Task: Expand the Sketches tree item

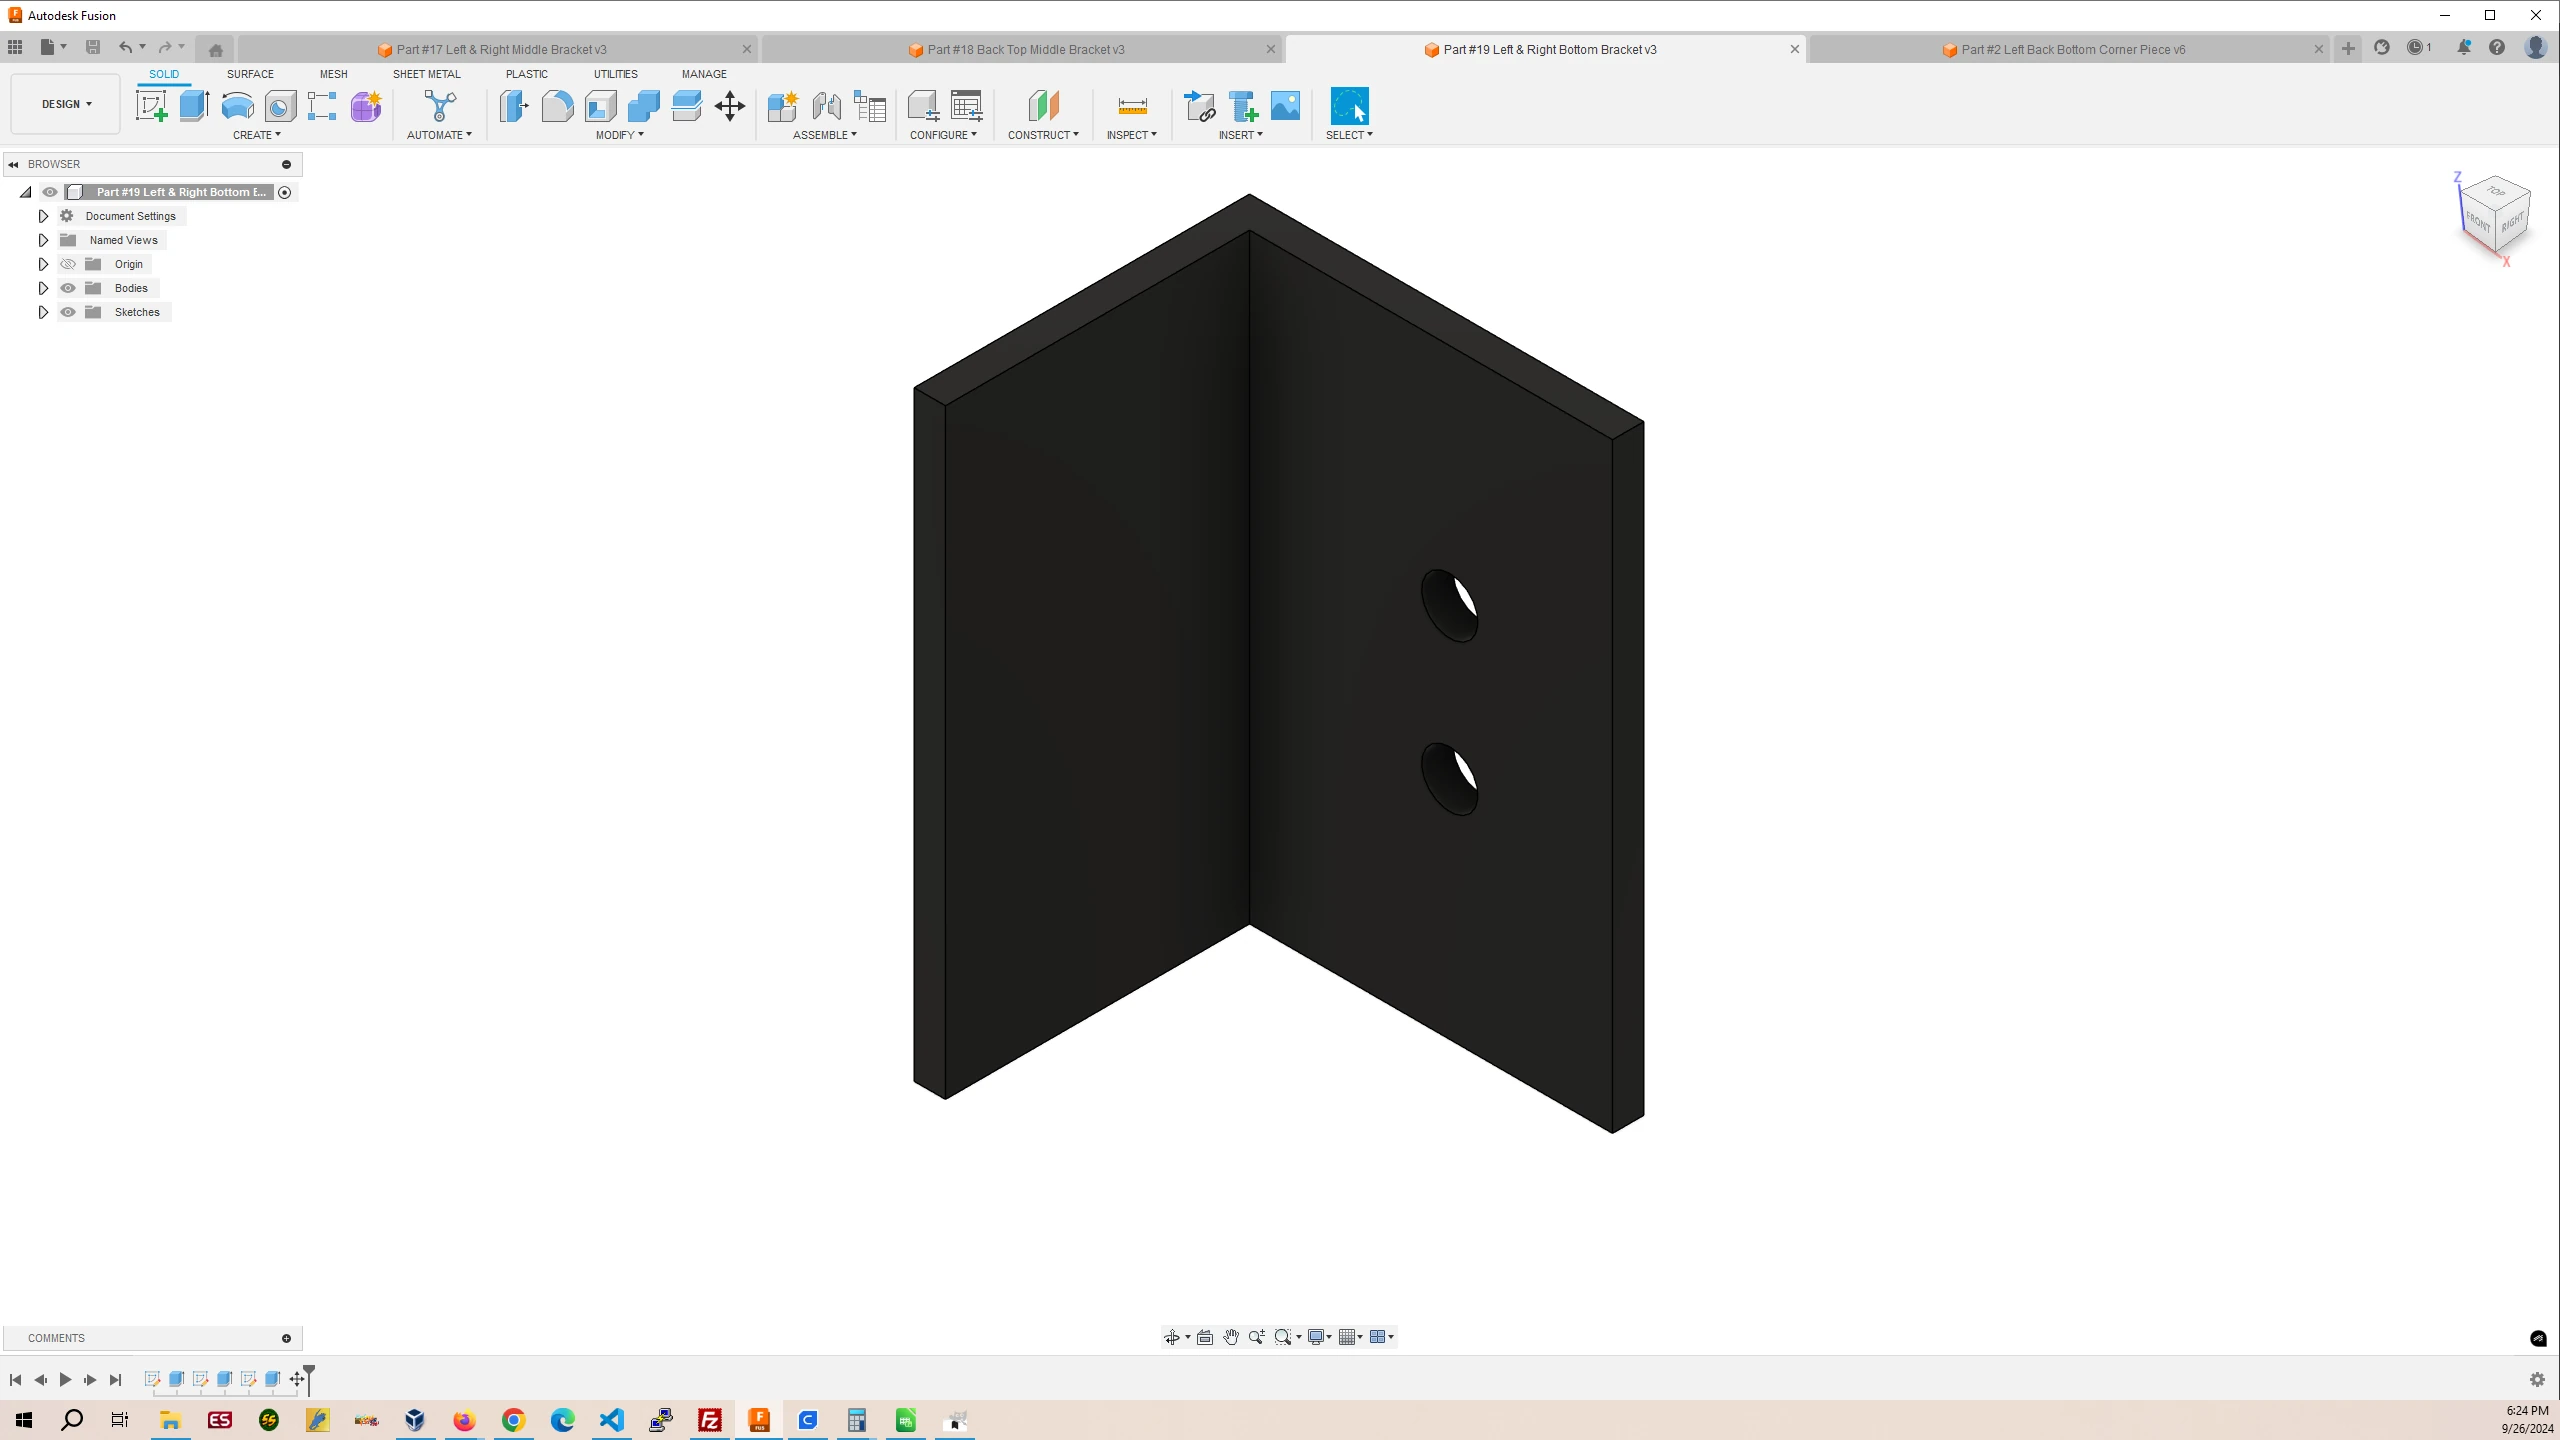Action: point(42,311)
